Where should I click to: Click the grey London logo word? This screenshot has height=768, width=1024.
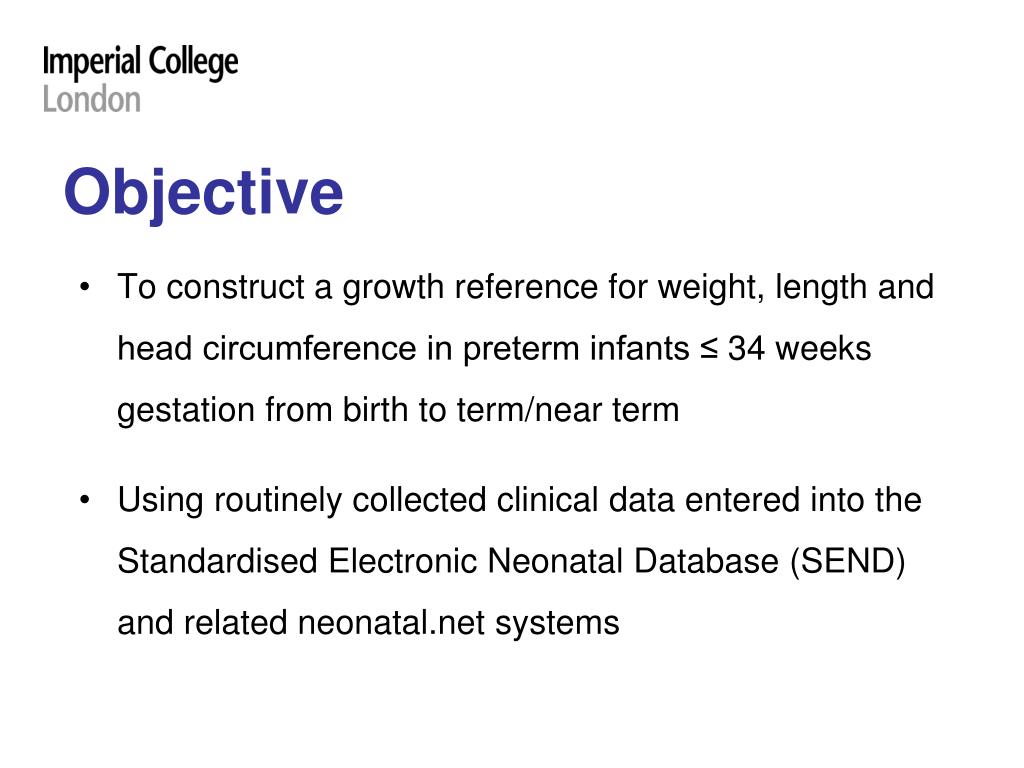91,101
